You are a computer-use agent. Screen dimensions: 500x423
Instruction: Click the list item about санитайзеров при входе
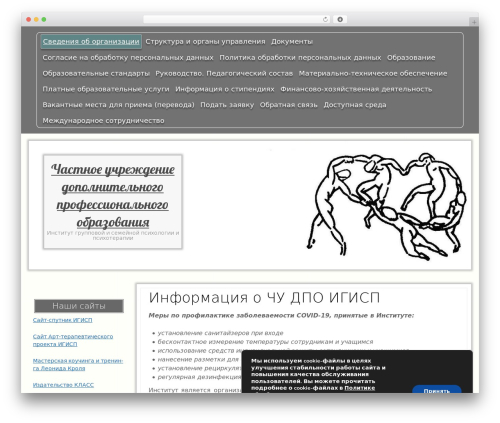(220, 333)
